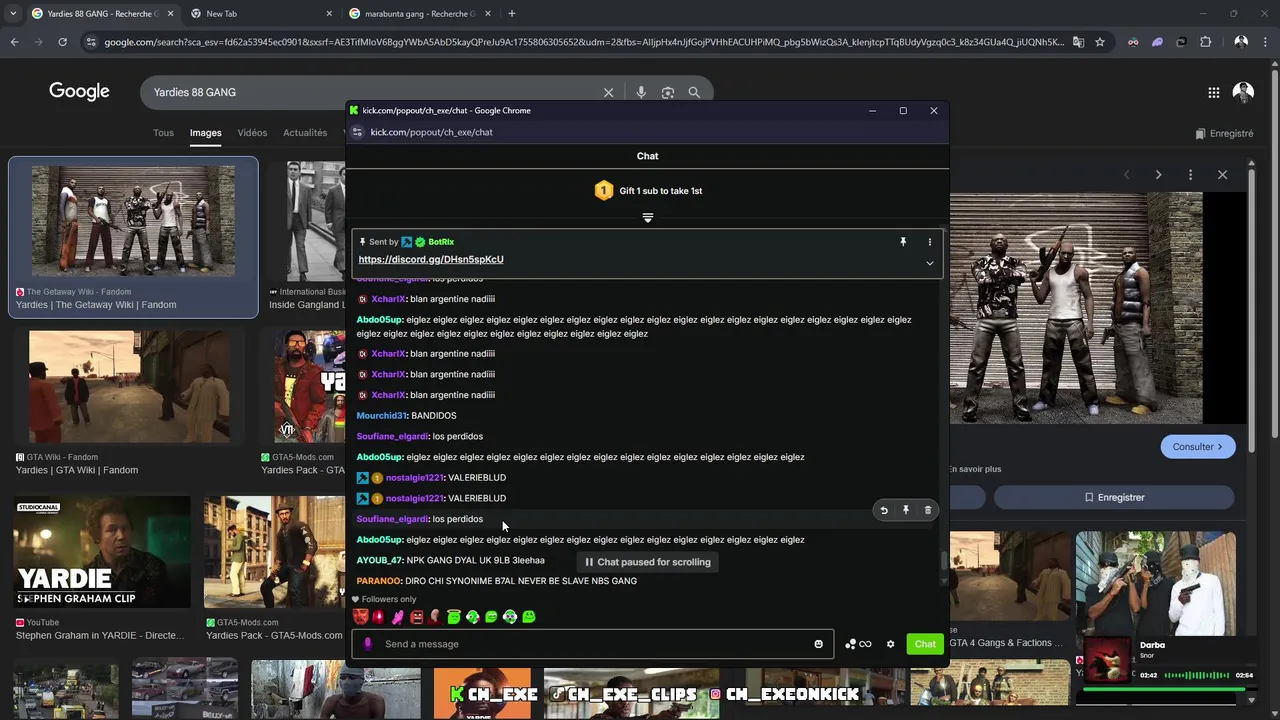Open the Actualités search tab
1280x720 pixels.
tap(305, 133)
